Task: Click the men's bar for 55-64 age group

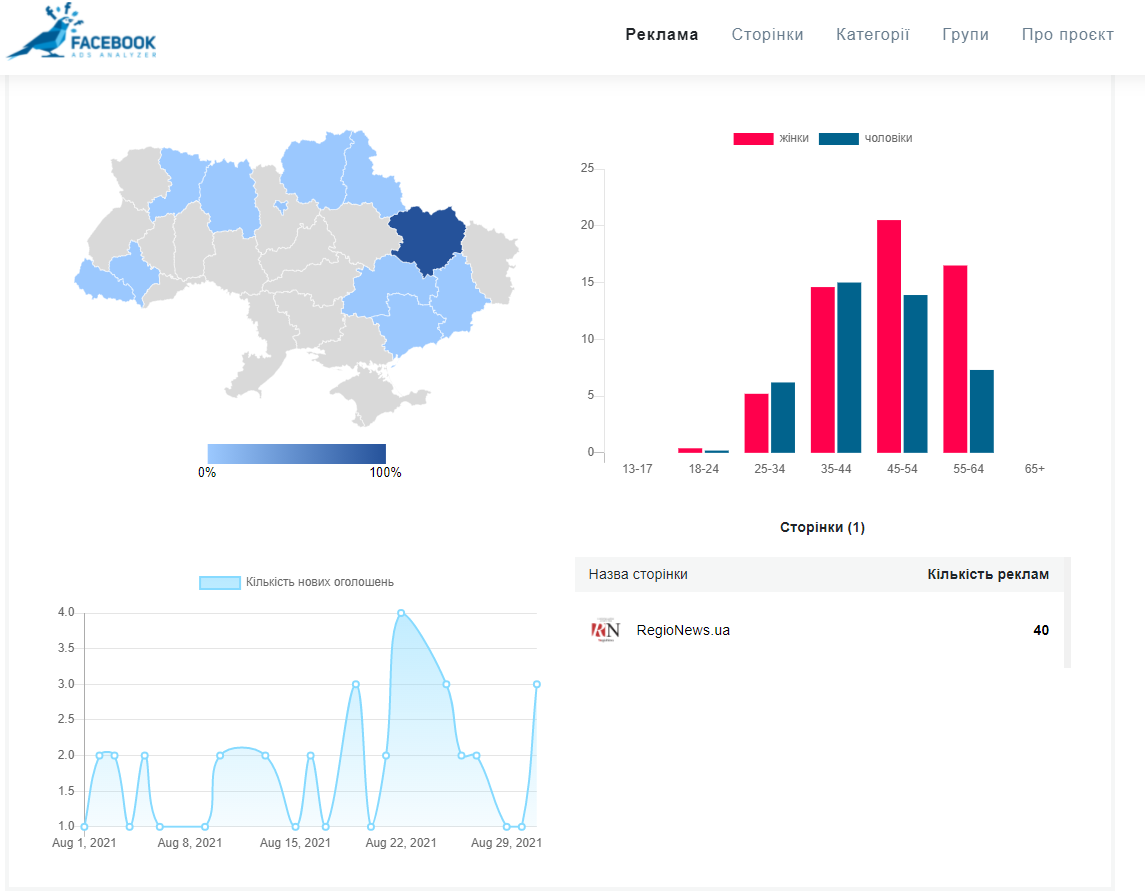Action: pos(981,411)
